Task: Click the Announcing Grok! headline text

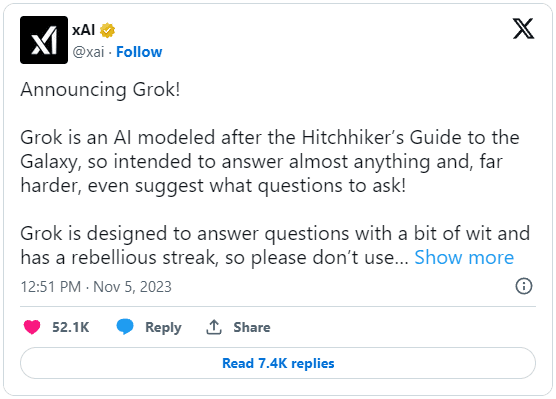Action: (x=100, y=89)
